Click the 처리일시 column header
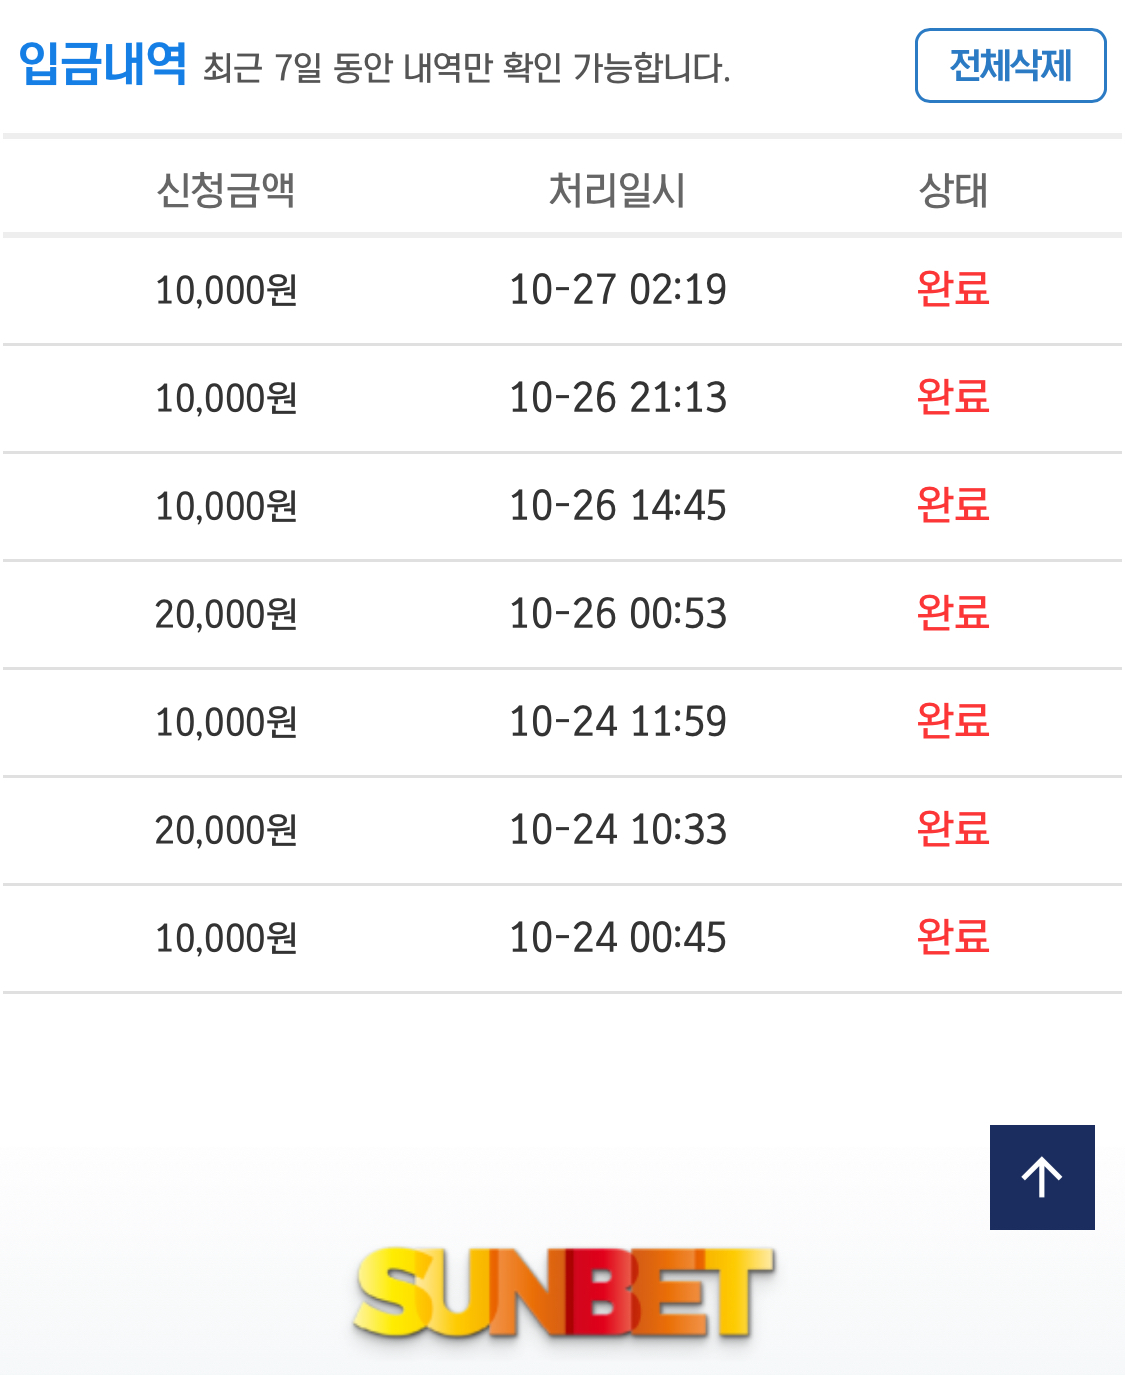Viewport: 1125px width, 1375px height. pyautogui.click(x=617, y=190)
